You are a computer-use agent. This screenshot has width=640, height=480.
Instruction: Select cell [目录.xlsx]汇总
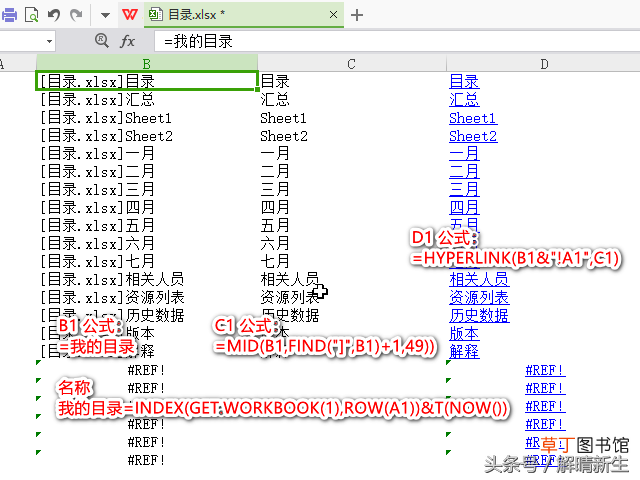tap(147, 99)
